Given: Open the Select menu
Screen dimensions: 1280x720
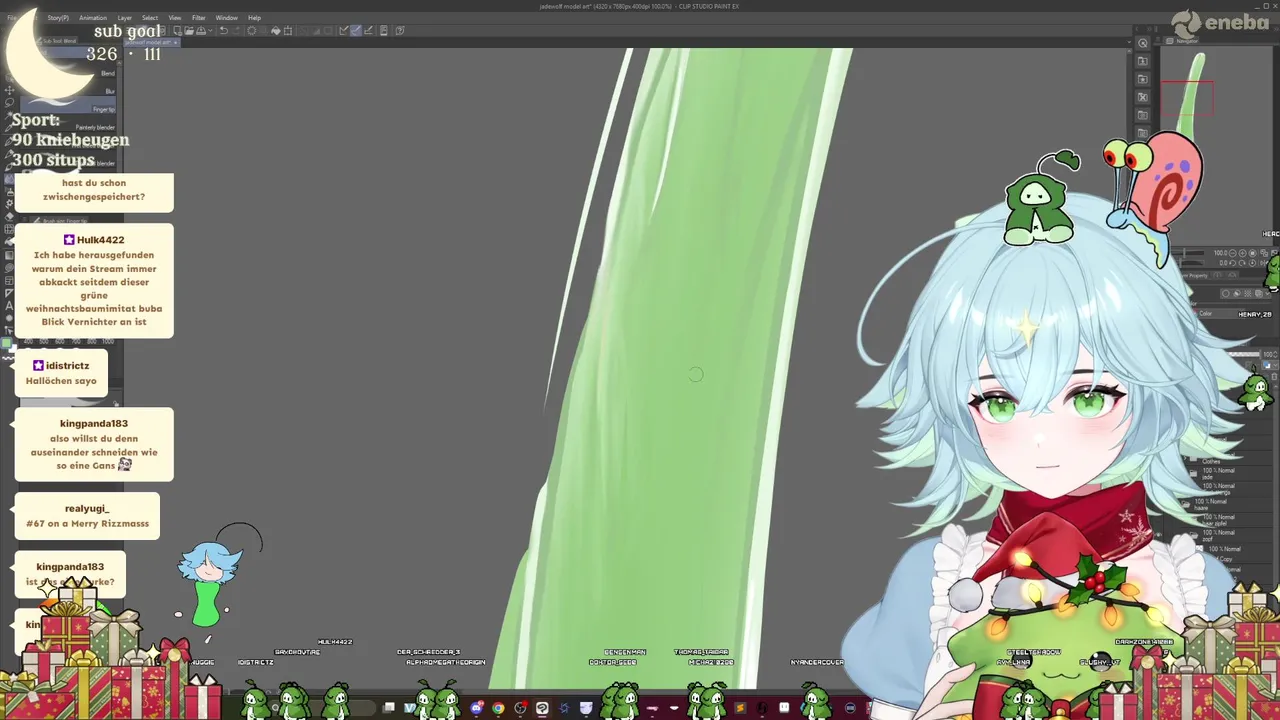Looking at the screenshot, I should pyautogui.click(x=150, y=18).
